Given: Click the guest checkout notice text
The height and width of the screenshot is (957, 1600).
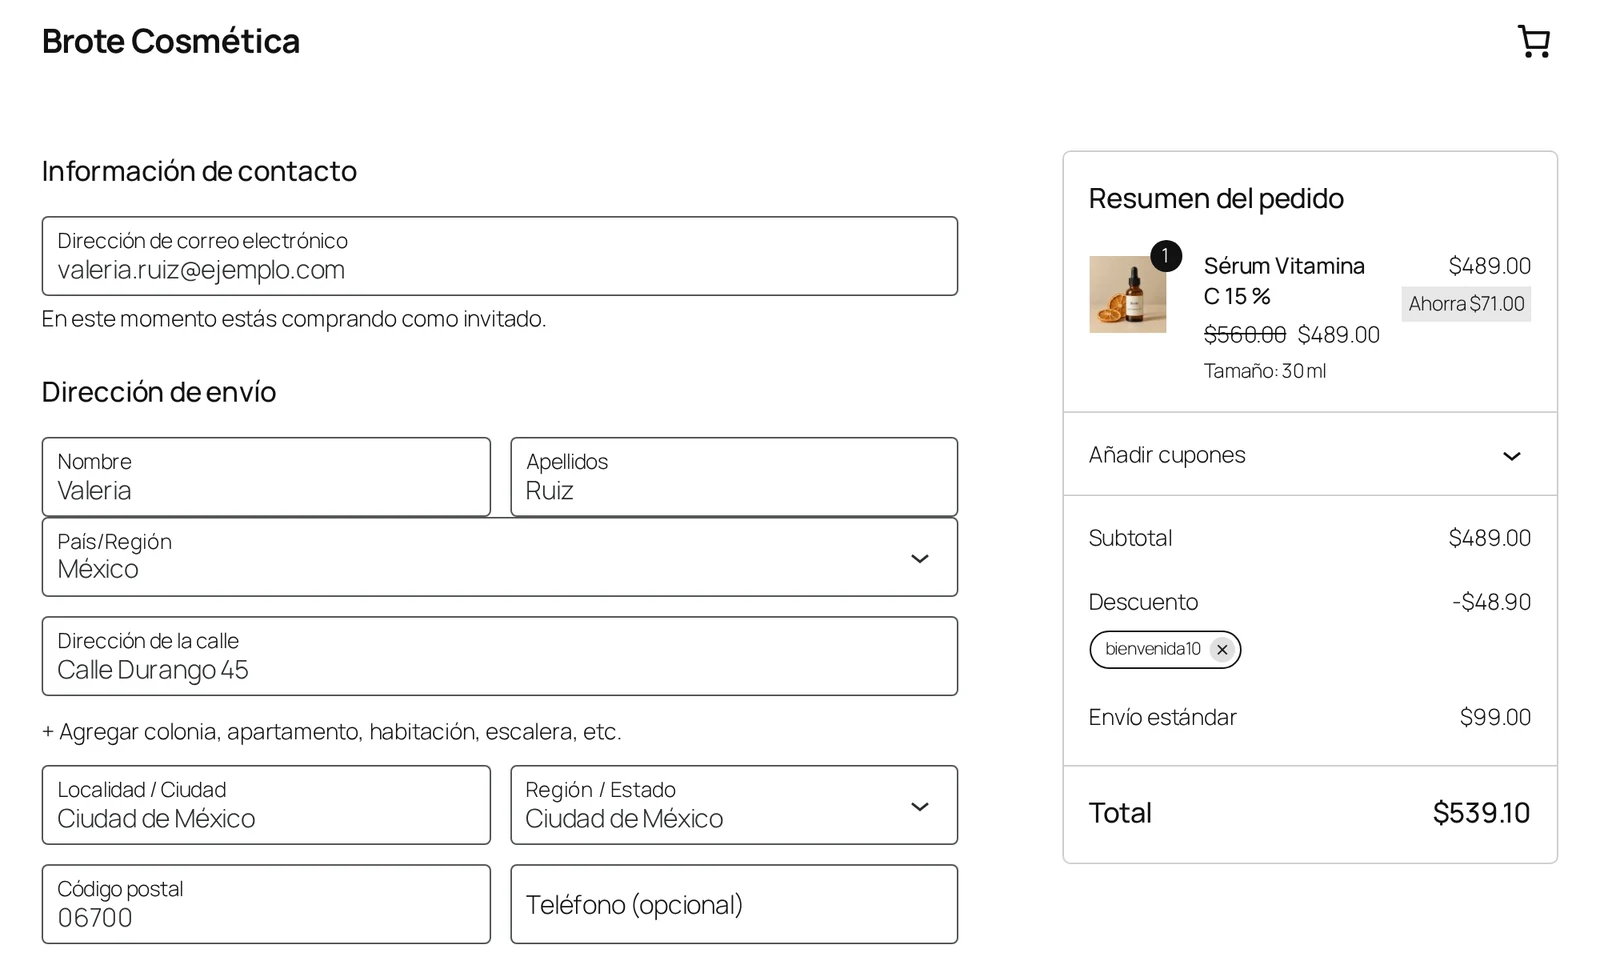Looking at the screenshot, I should [x=294, y=319].
